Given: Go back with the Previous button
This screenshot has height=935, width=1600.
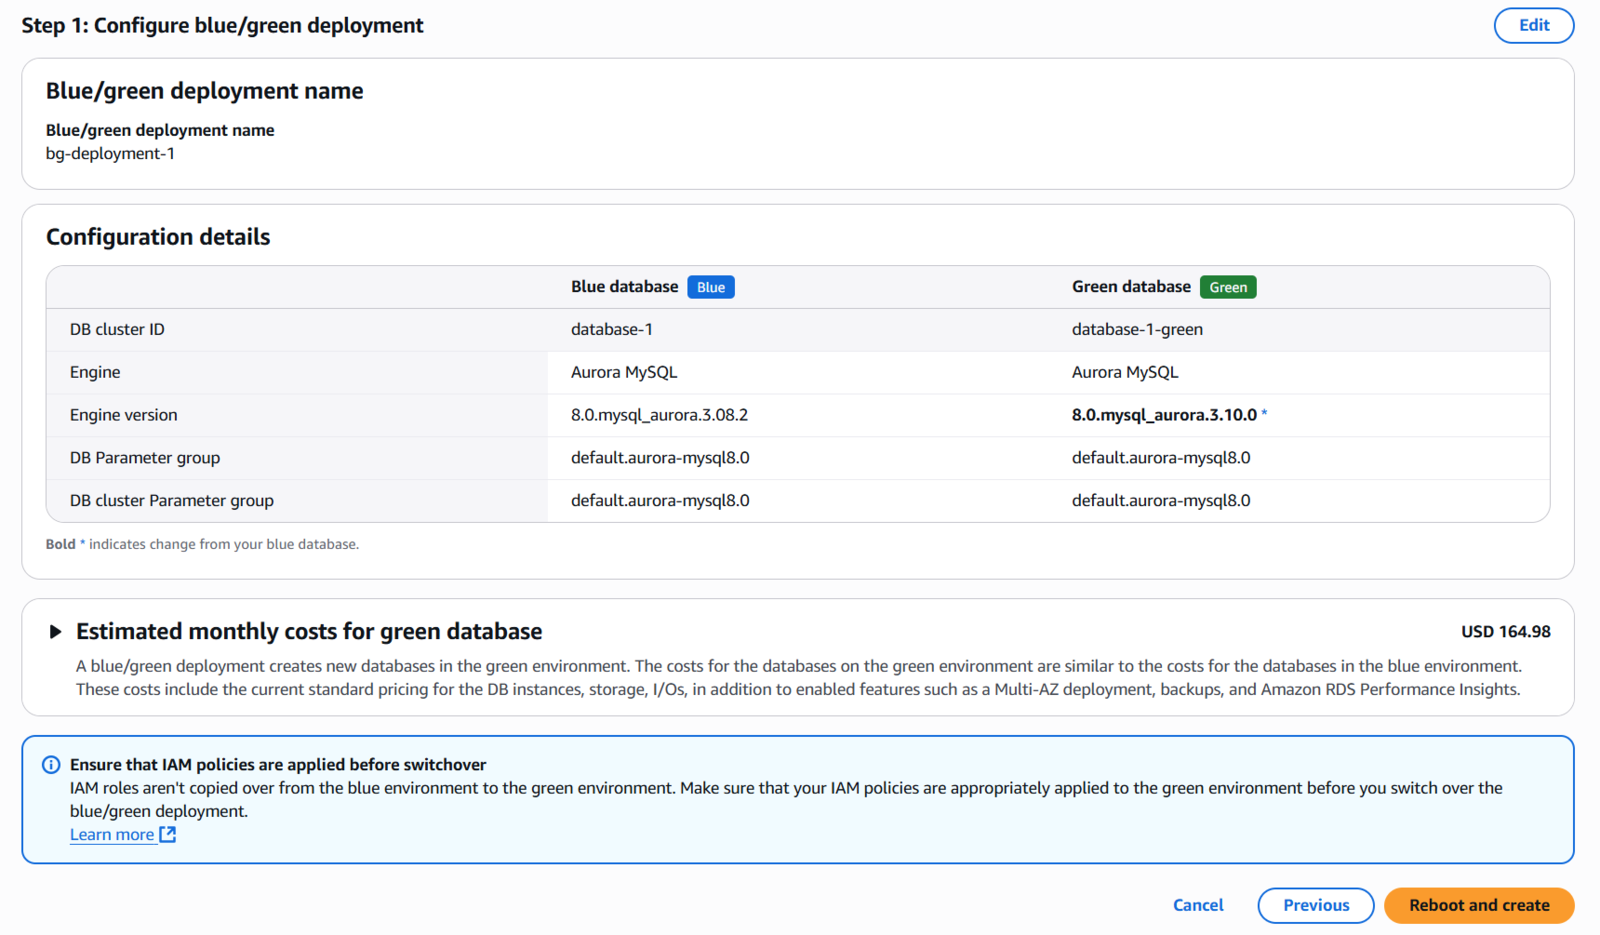Looking at the screenshot, I should point(1316,906).
